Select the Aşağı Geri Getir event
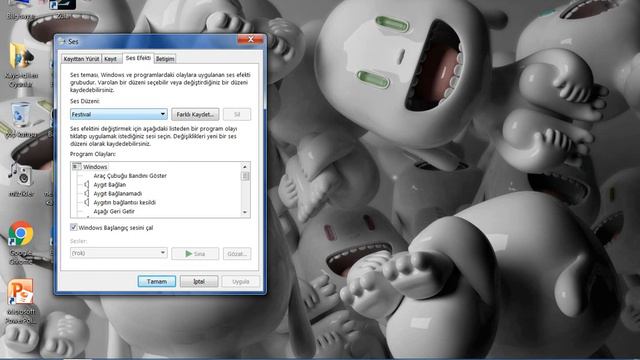 tap(114, 211)
